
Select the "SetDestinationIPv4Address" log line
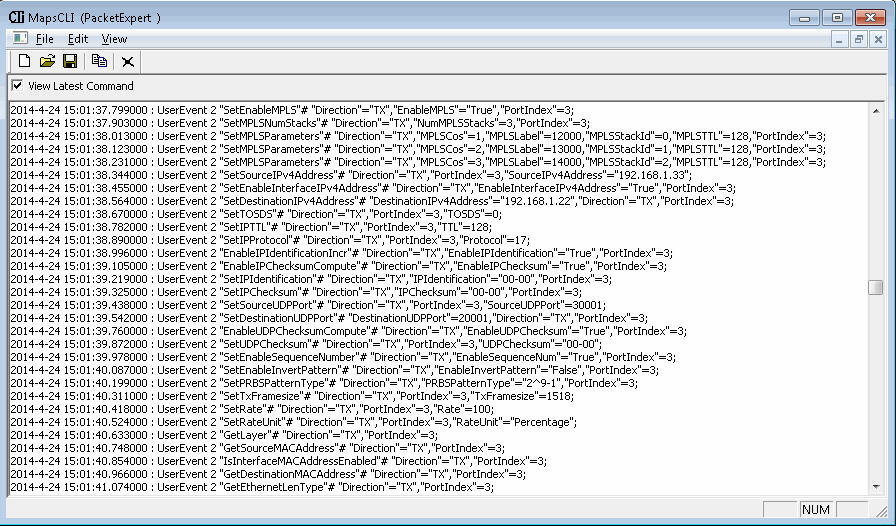click(372, 201)
